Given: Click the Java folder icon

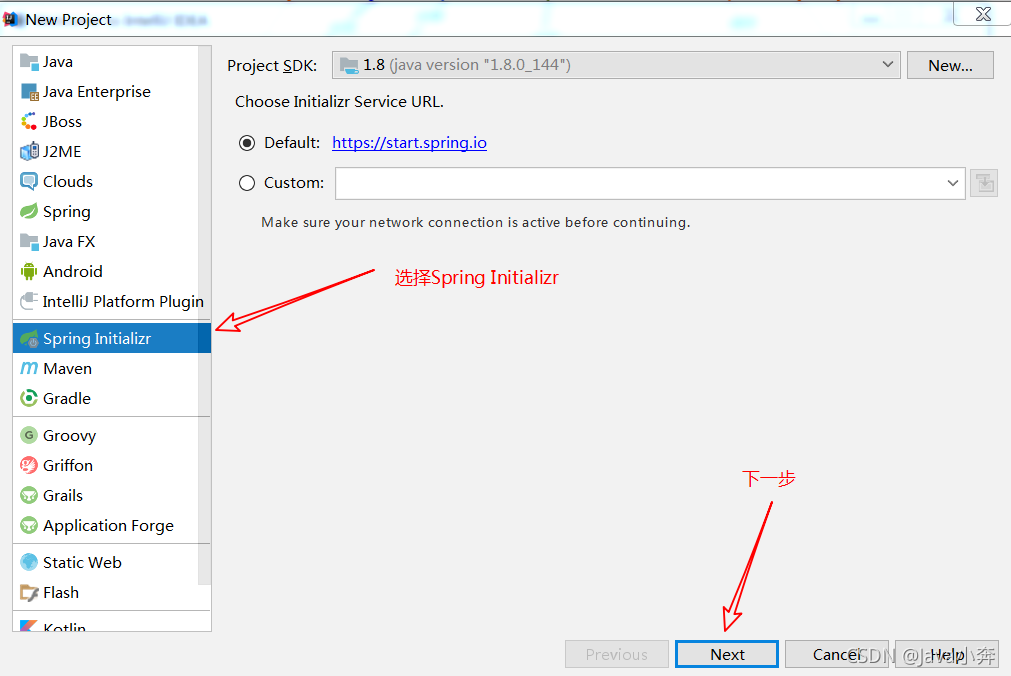Looking at the screenshot, I should click(x=29, y=62).
